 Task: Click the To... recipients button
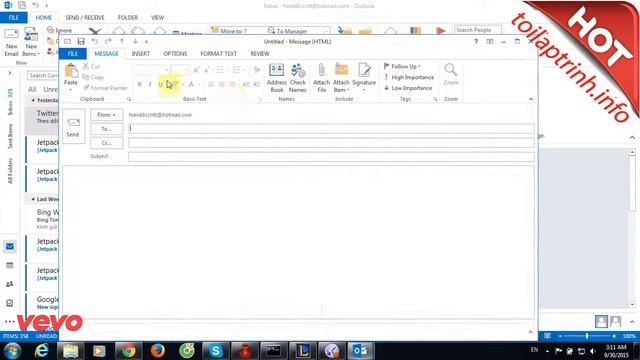(107, 129)
